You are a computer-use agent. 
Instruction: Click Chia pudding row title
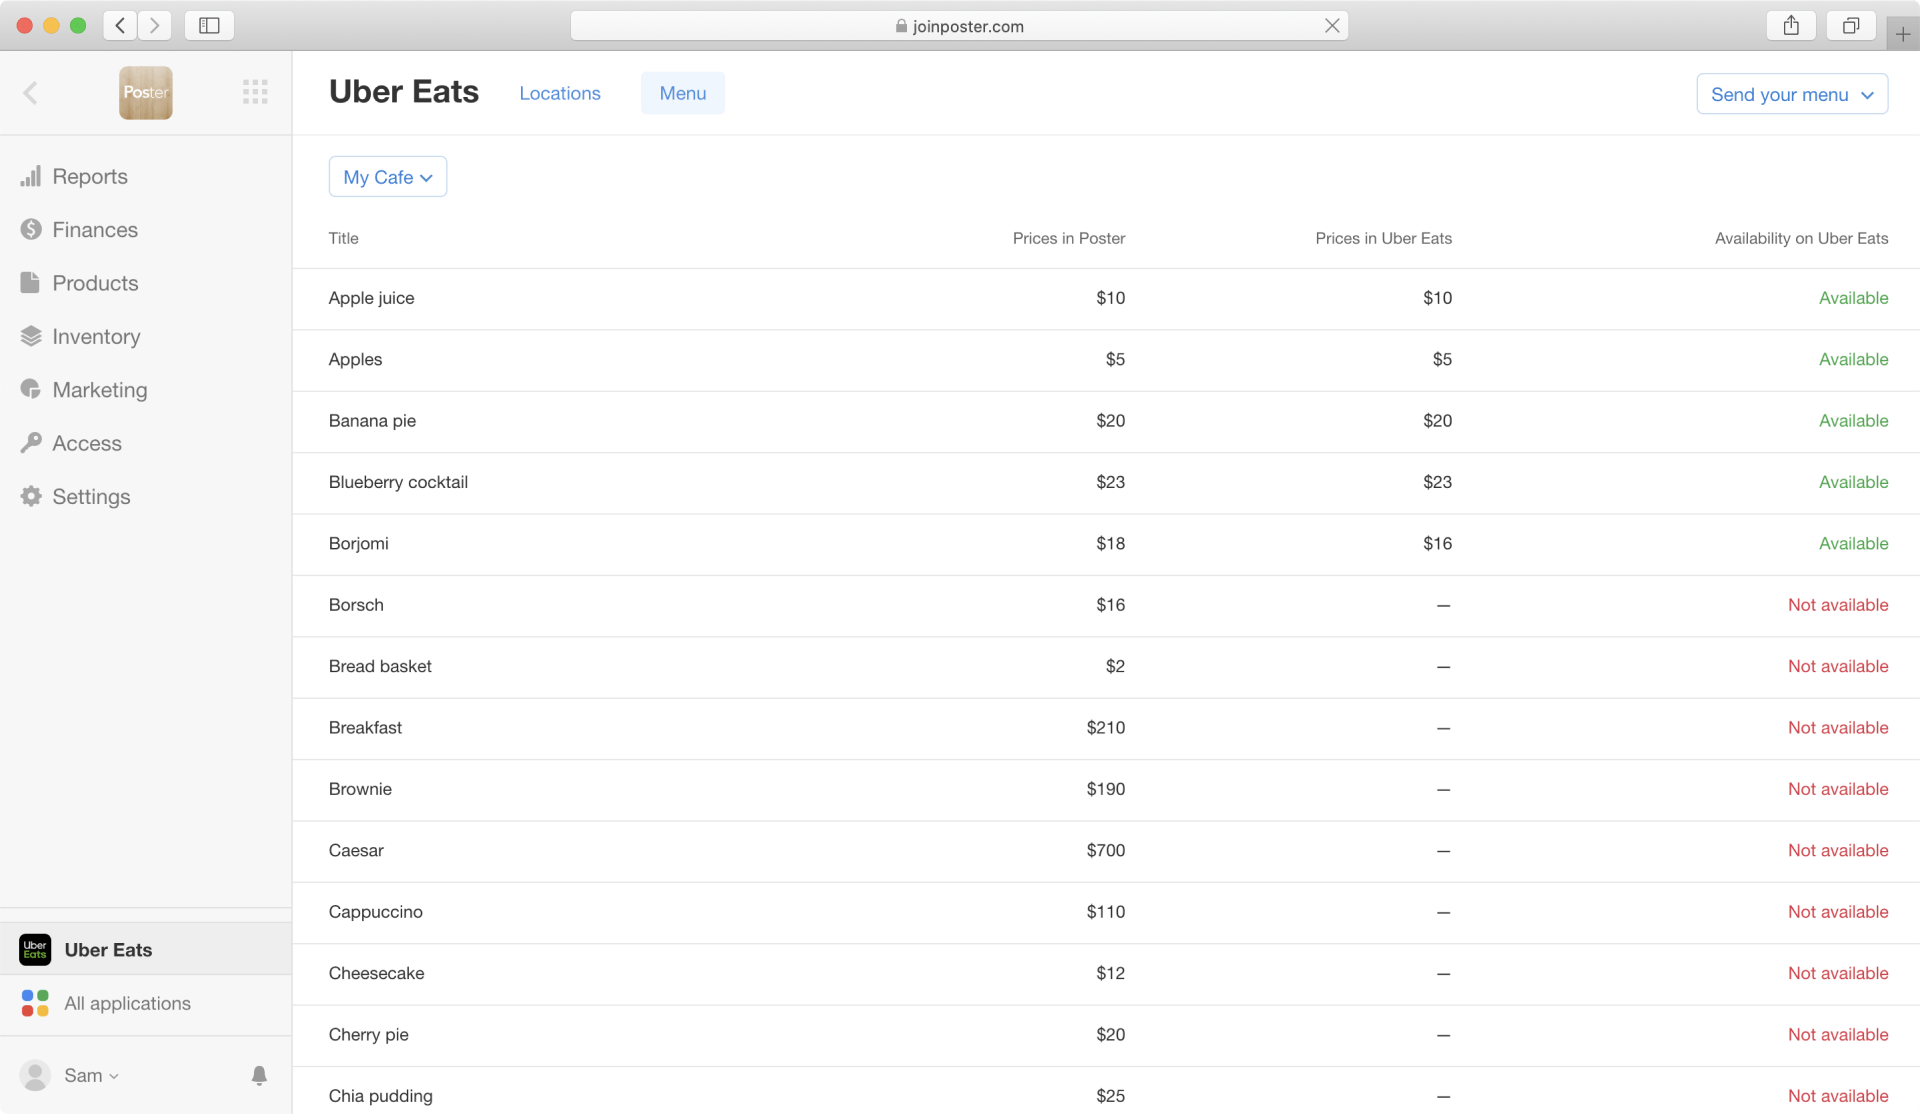click(380, 1096)
